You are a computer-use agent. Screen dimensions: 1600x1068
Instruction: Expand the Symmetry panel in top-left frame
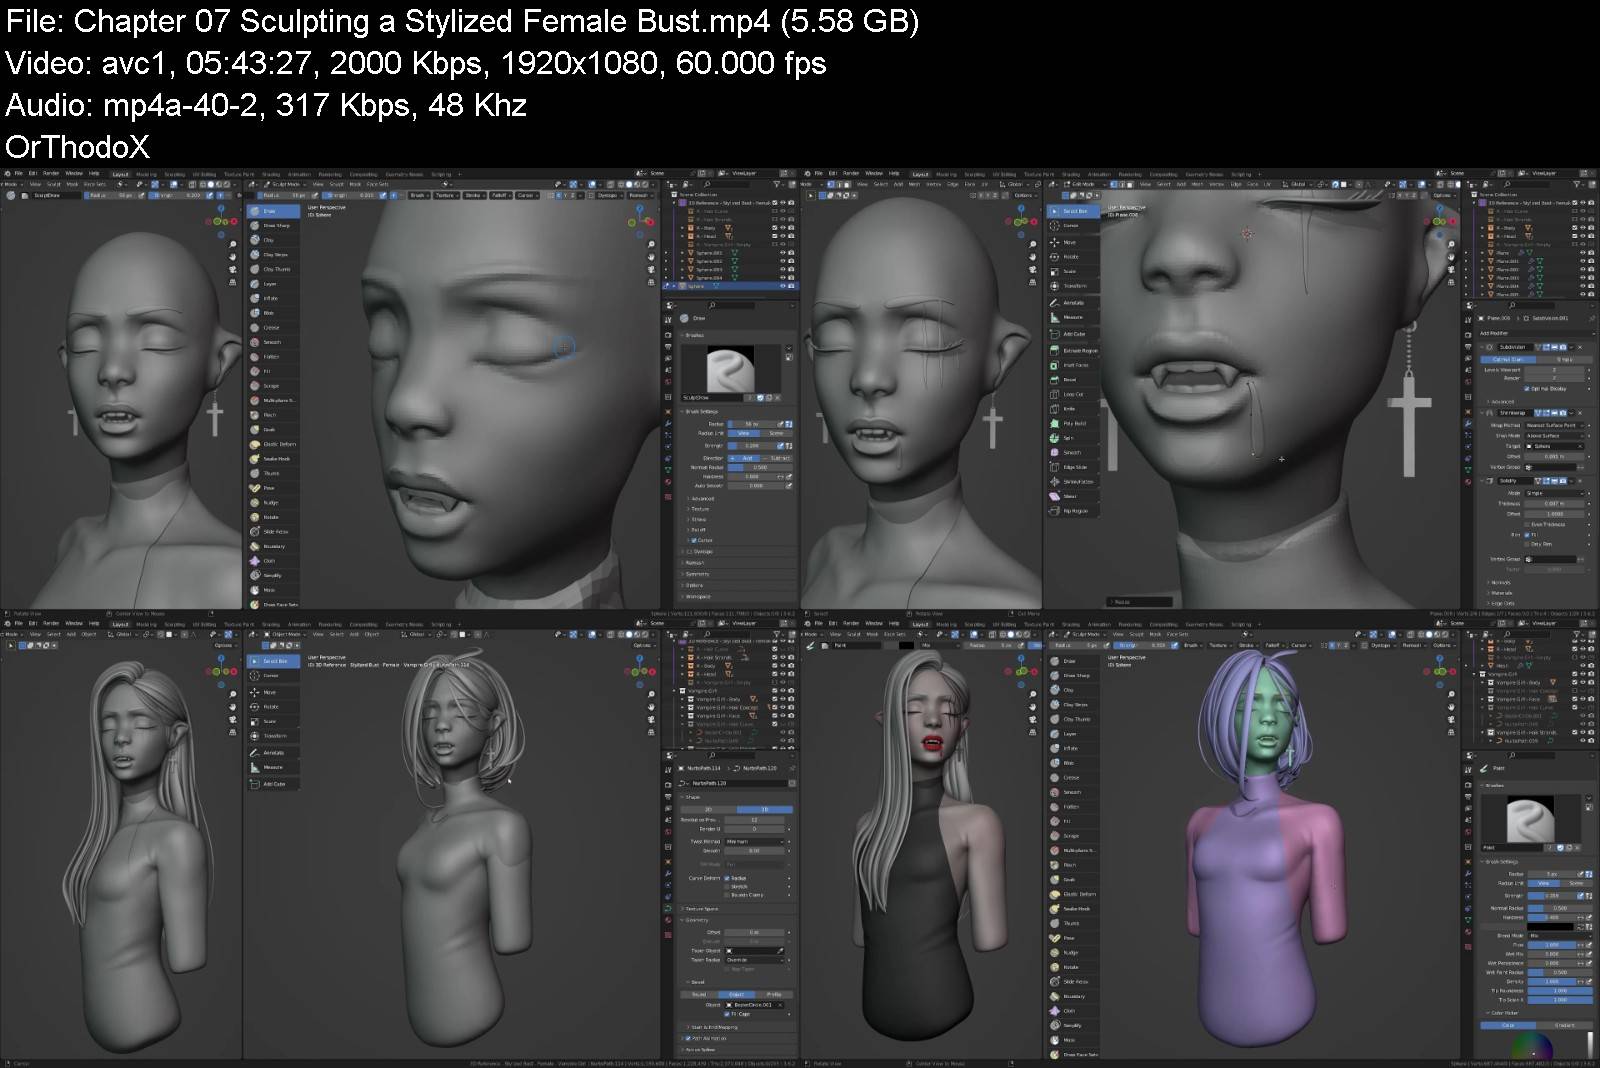697,574
